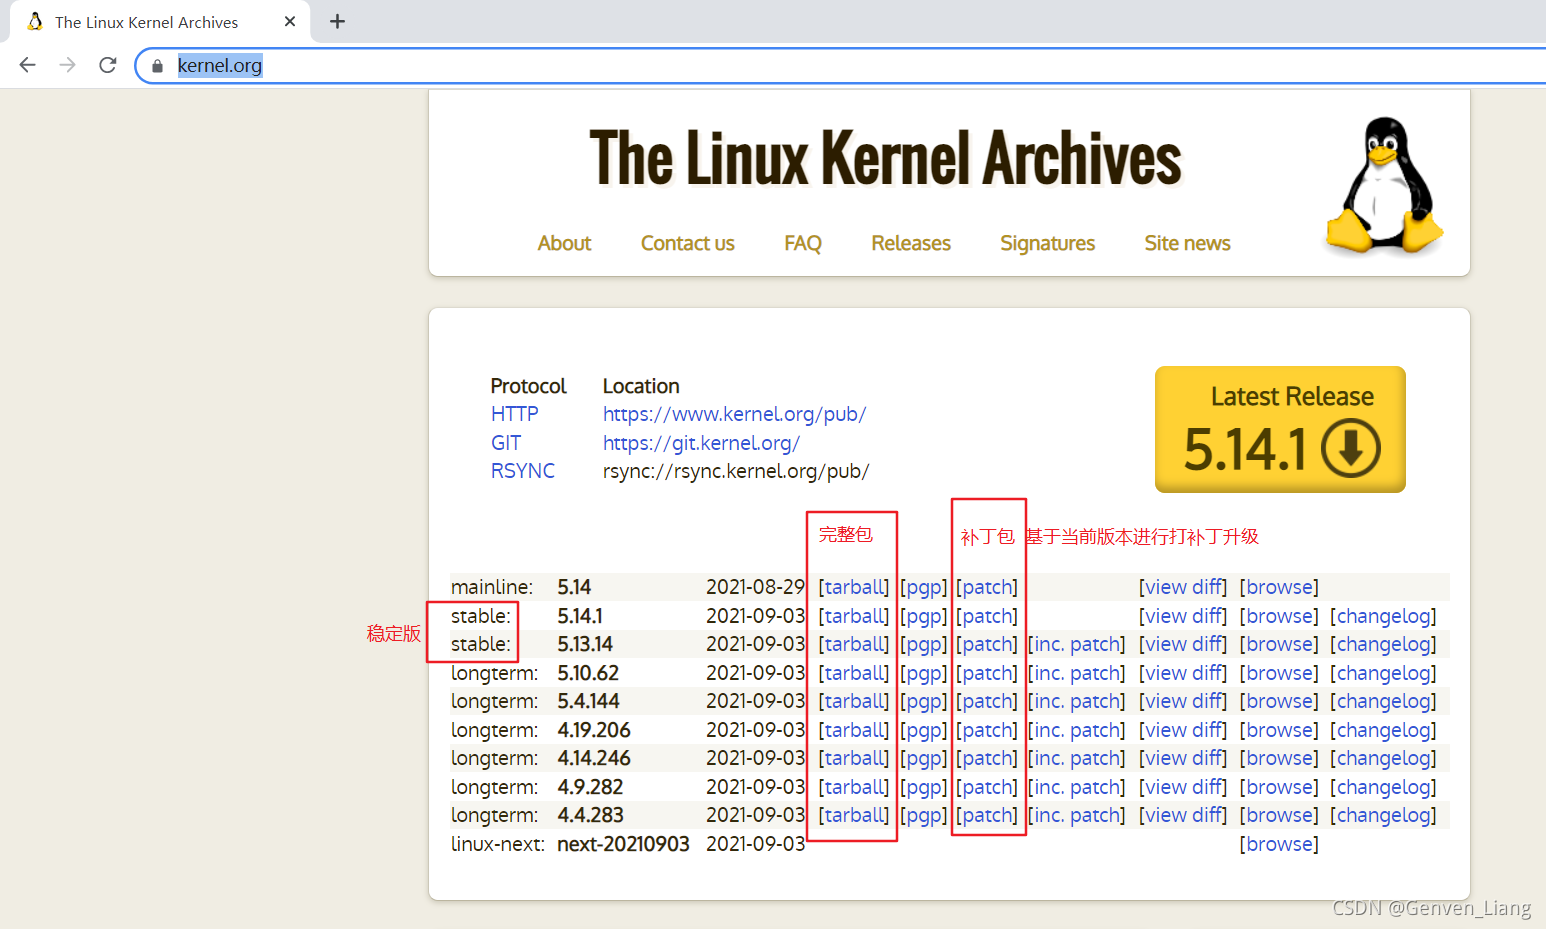
Task: Click the date 2021-08-29 for mainline
Action: (x=755, y=587)
